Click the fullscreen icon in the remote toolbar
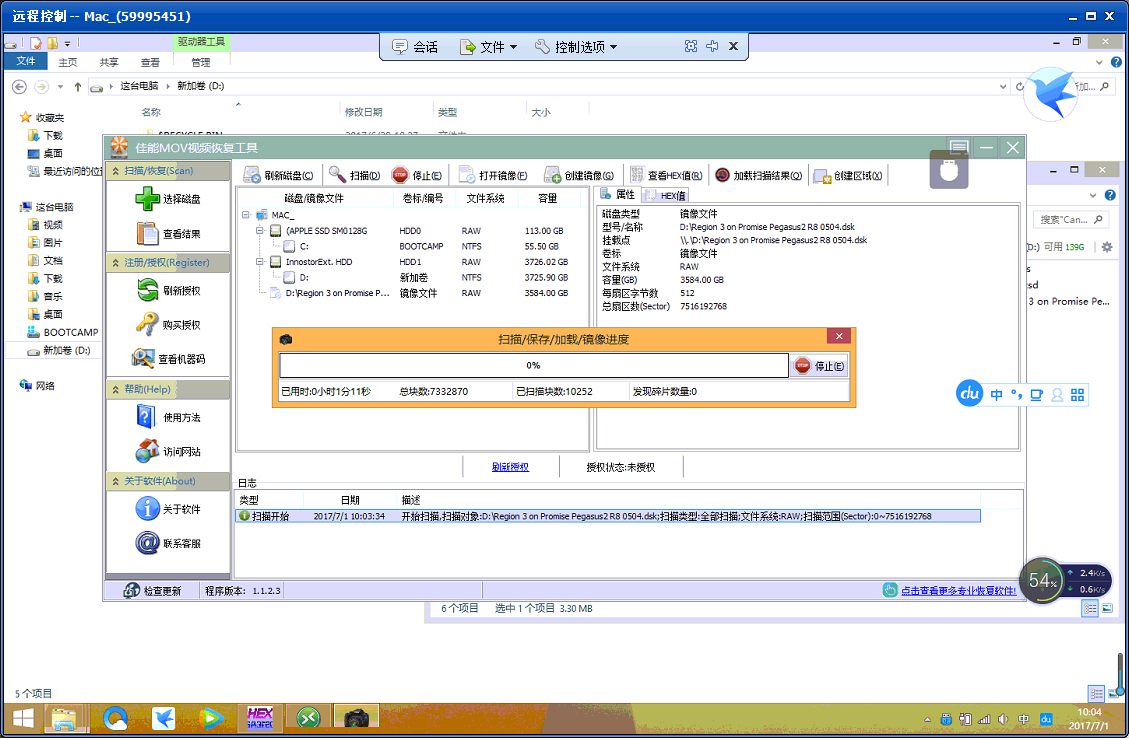 pos(691,46)
